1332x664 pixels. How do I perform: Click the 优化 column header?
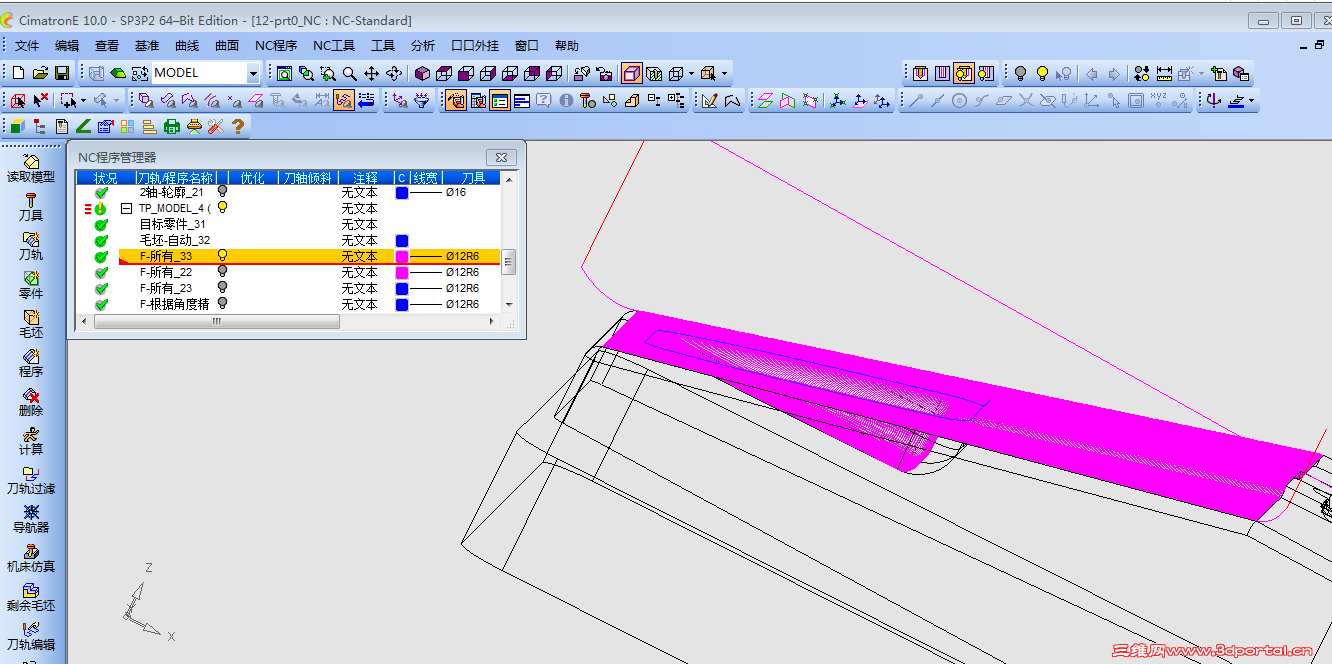[253, 178]
